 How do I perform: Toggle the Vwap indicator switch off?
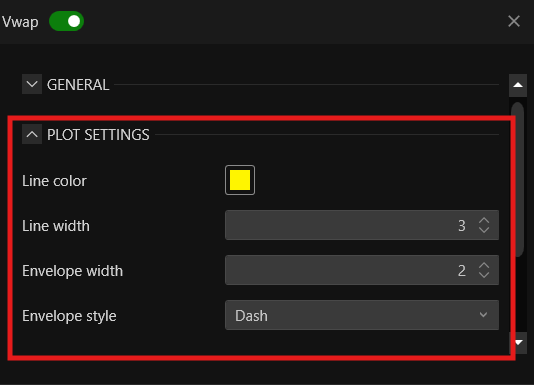point(66,21)
